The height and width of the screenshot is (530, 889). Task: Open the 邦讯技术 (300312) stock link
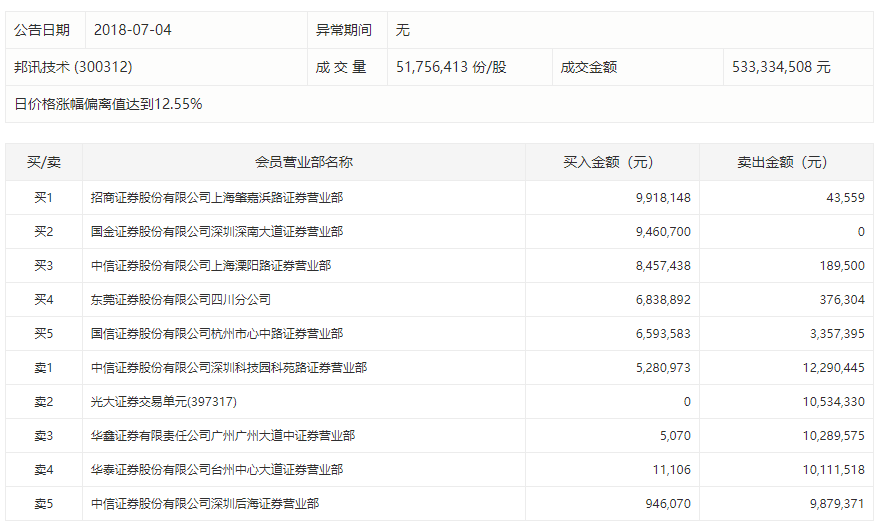(73, 67)
